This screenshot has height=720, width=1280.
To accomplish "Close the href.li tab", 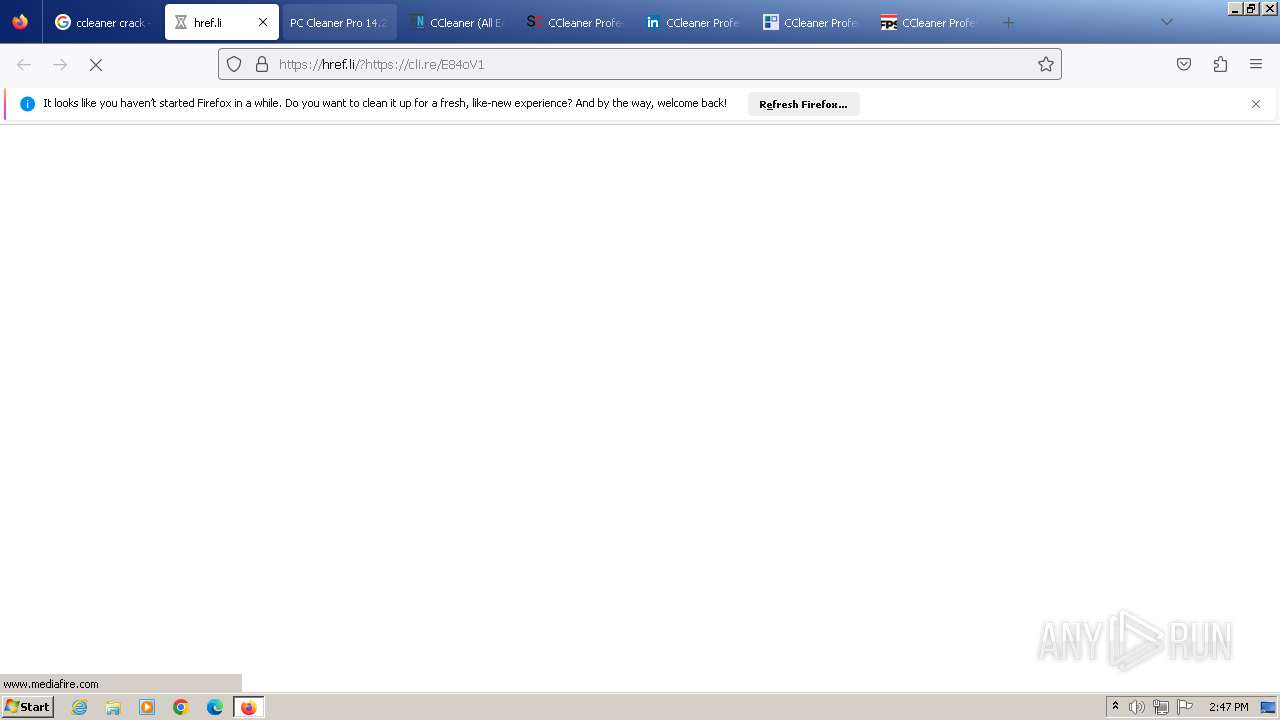I will (x=263, y=22).
